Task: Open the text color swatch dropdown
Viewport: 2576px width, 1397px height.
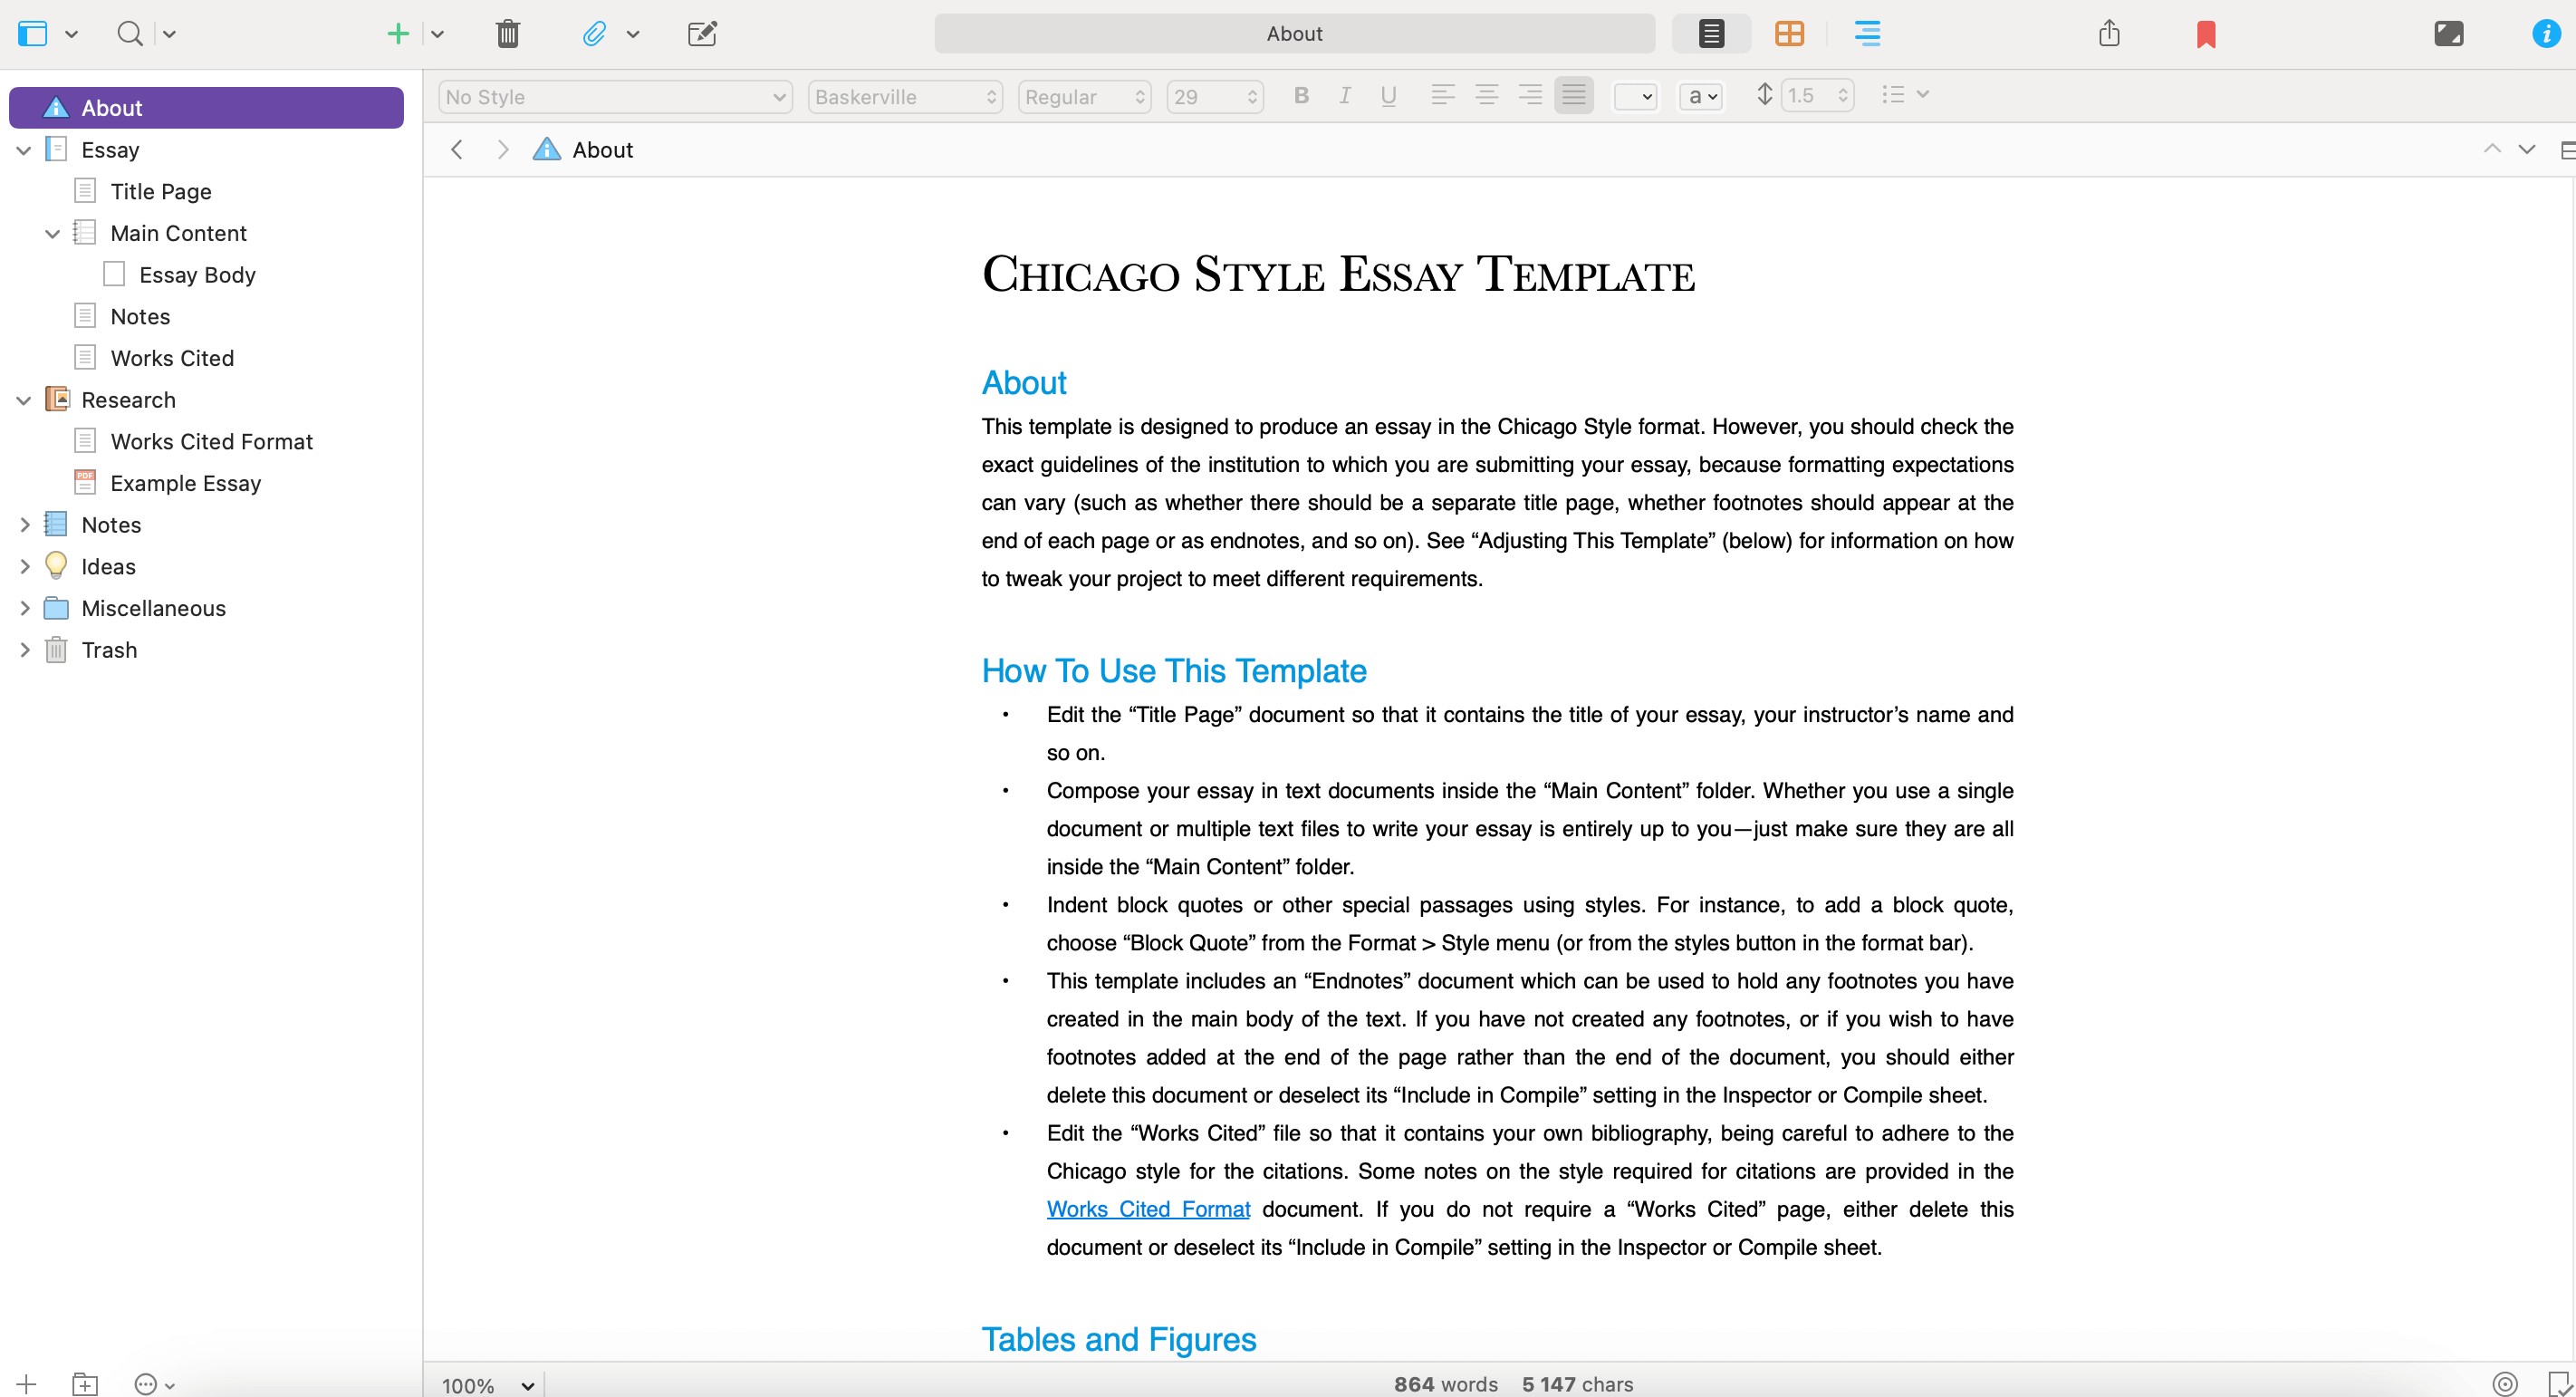Action: coord(1636,97)
